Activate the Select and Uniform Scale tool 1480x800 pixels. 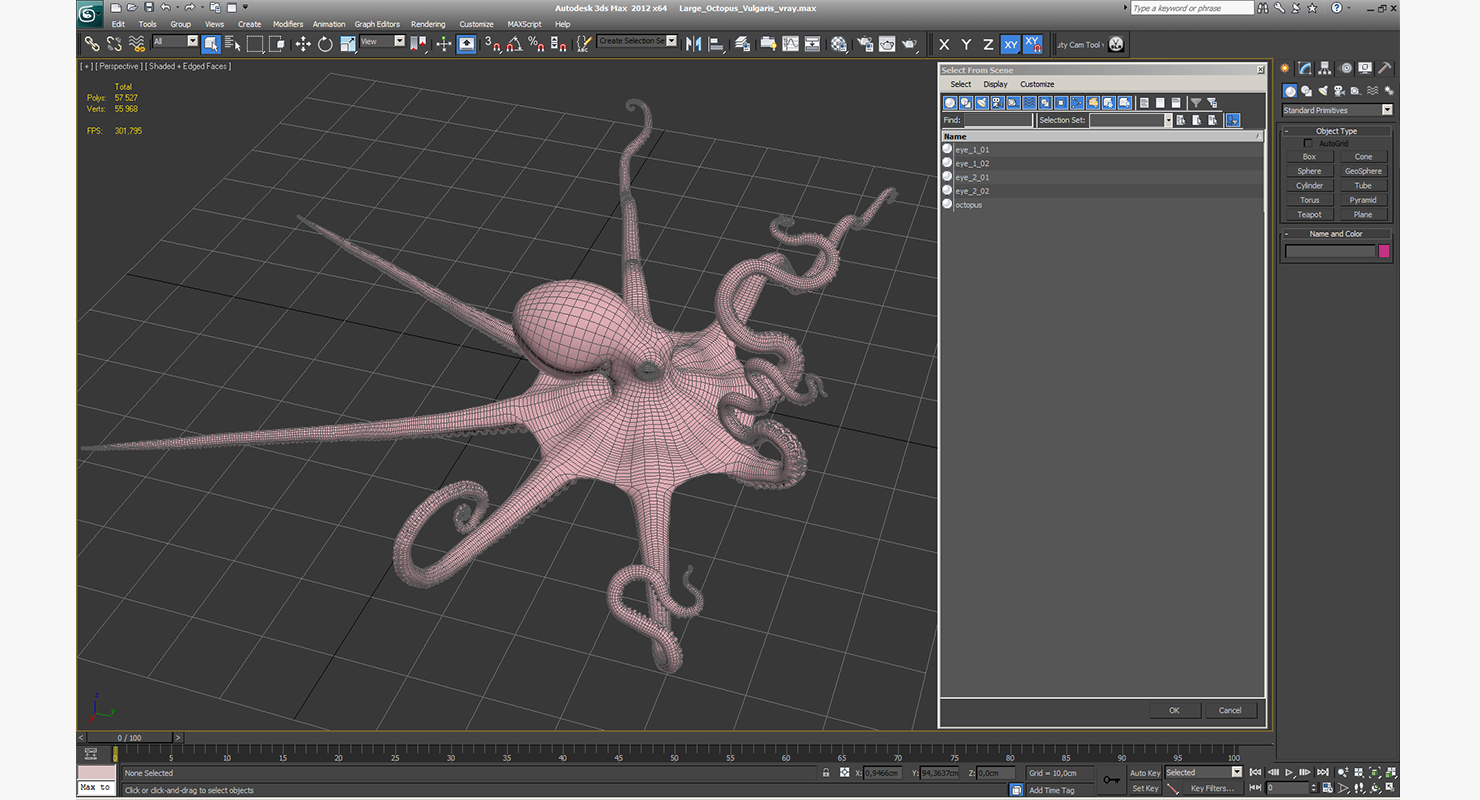348,44
